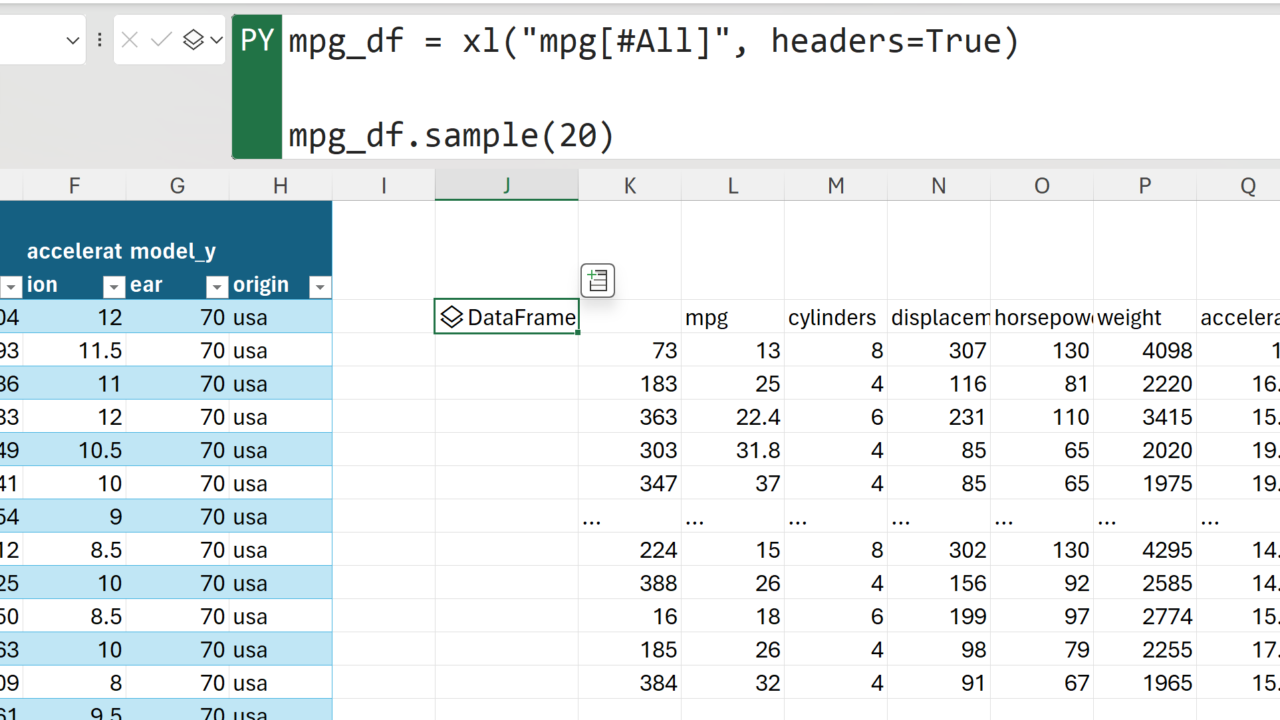Click the mpg_df.sample(20) line in formula bar
The width and height of the screenshot is (1280, 720).
(x=451, y=135)
